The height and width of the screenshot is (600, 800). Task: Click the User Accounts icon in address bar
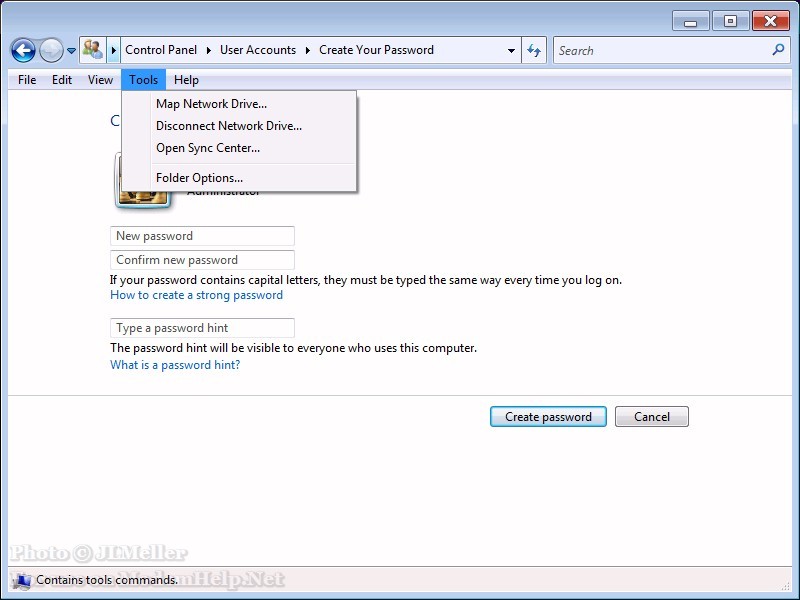pos(93,49)
